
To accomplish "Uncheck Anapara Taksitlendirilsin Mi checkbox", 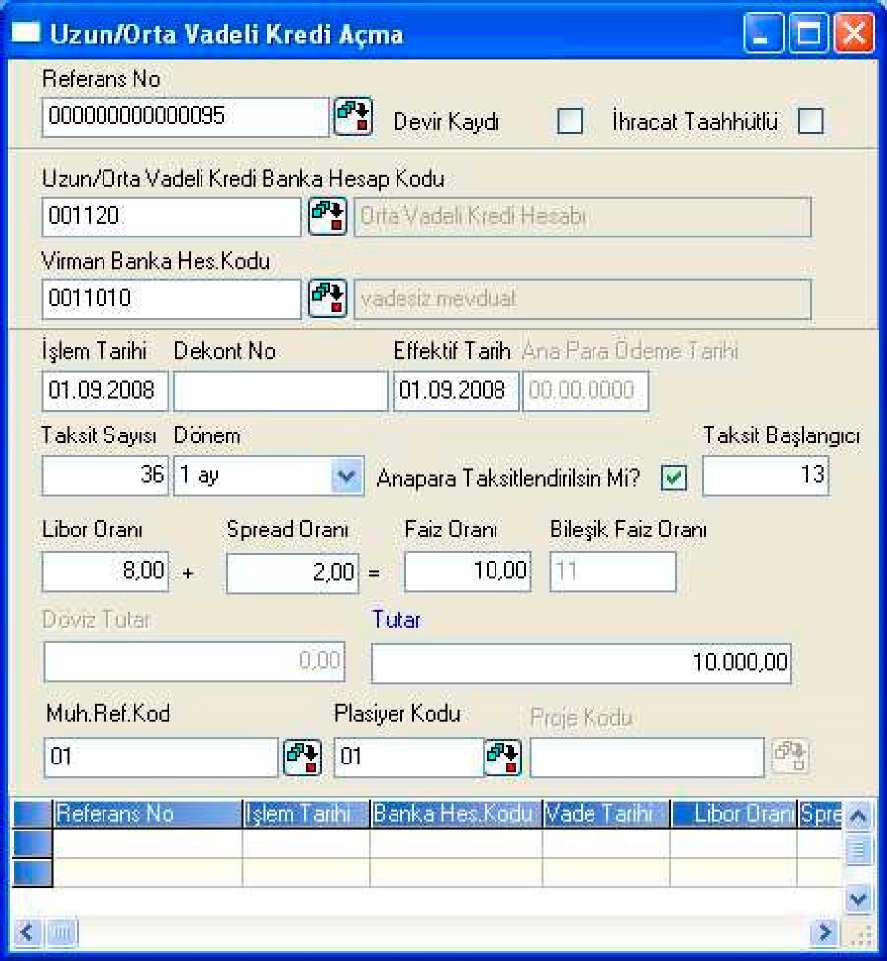I will (674, 477).
